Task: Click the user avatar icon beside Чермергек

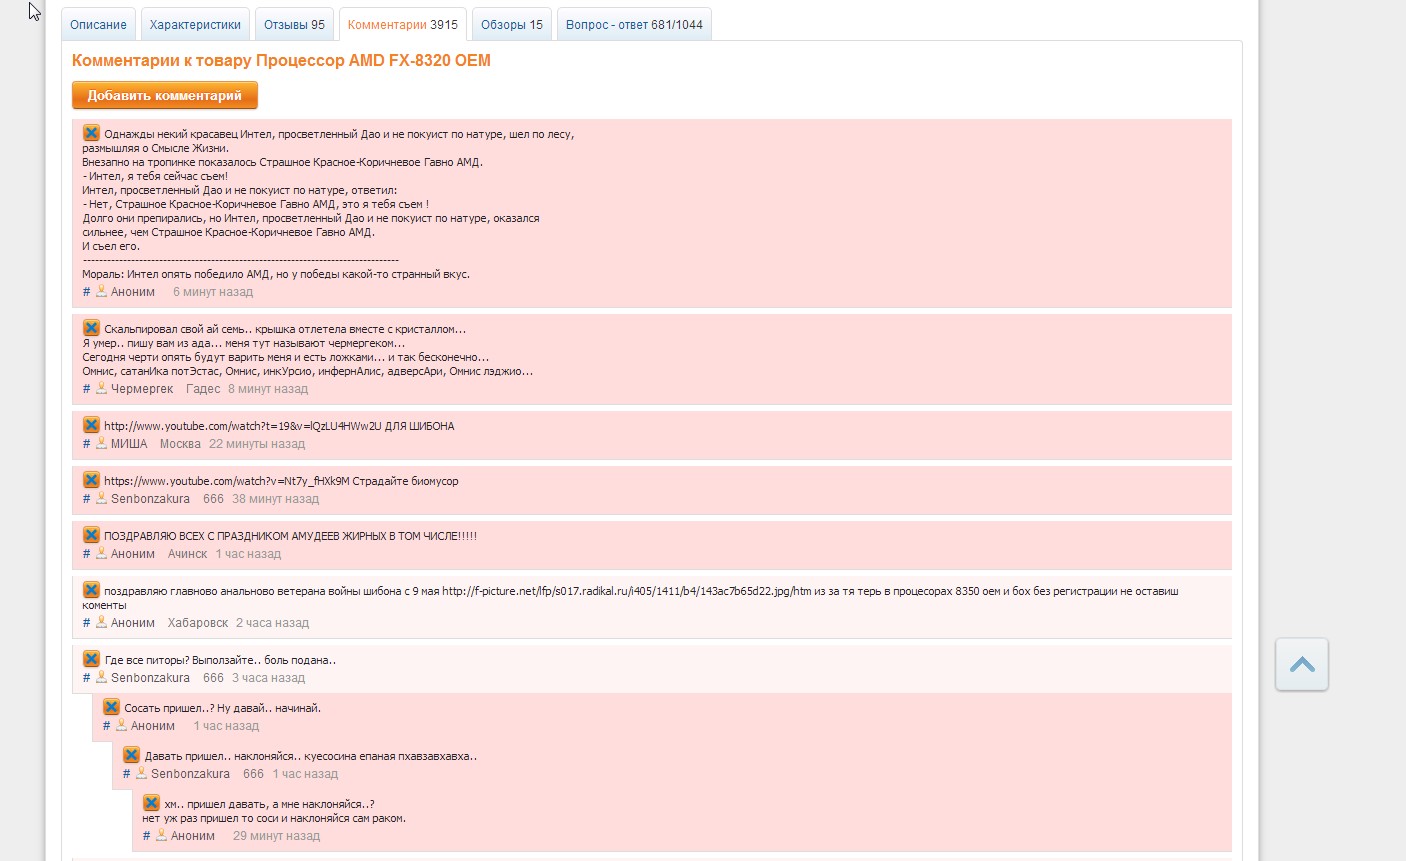Action: pos(101,388)
